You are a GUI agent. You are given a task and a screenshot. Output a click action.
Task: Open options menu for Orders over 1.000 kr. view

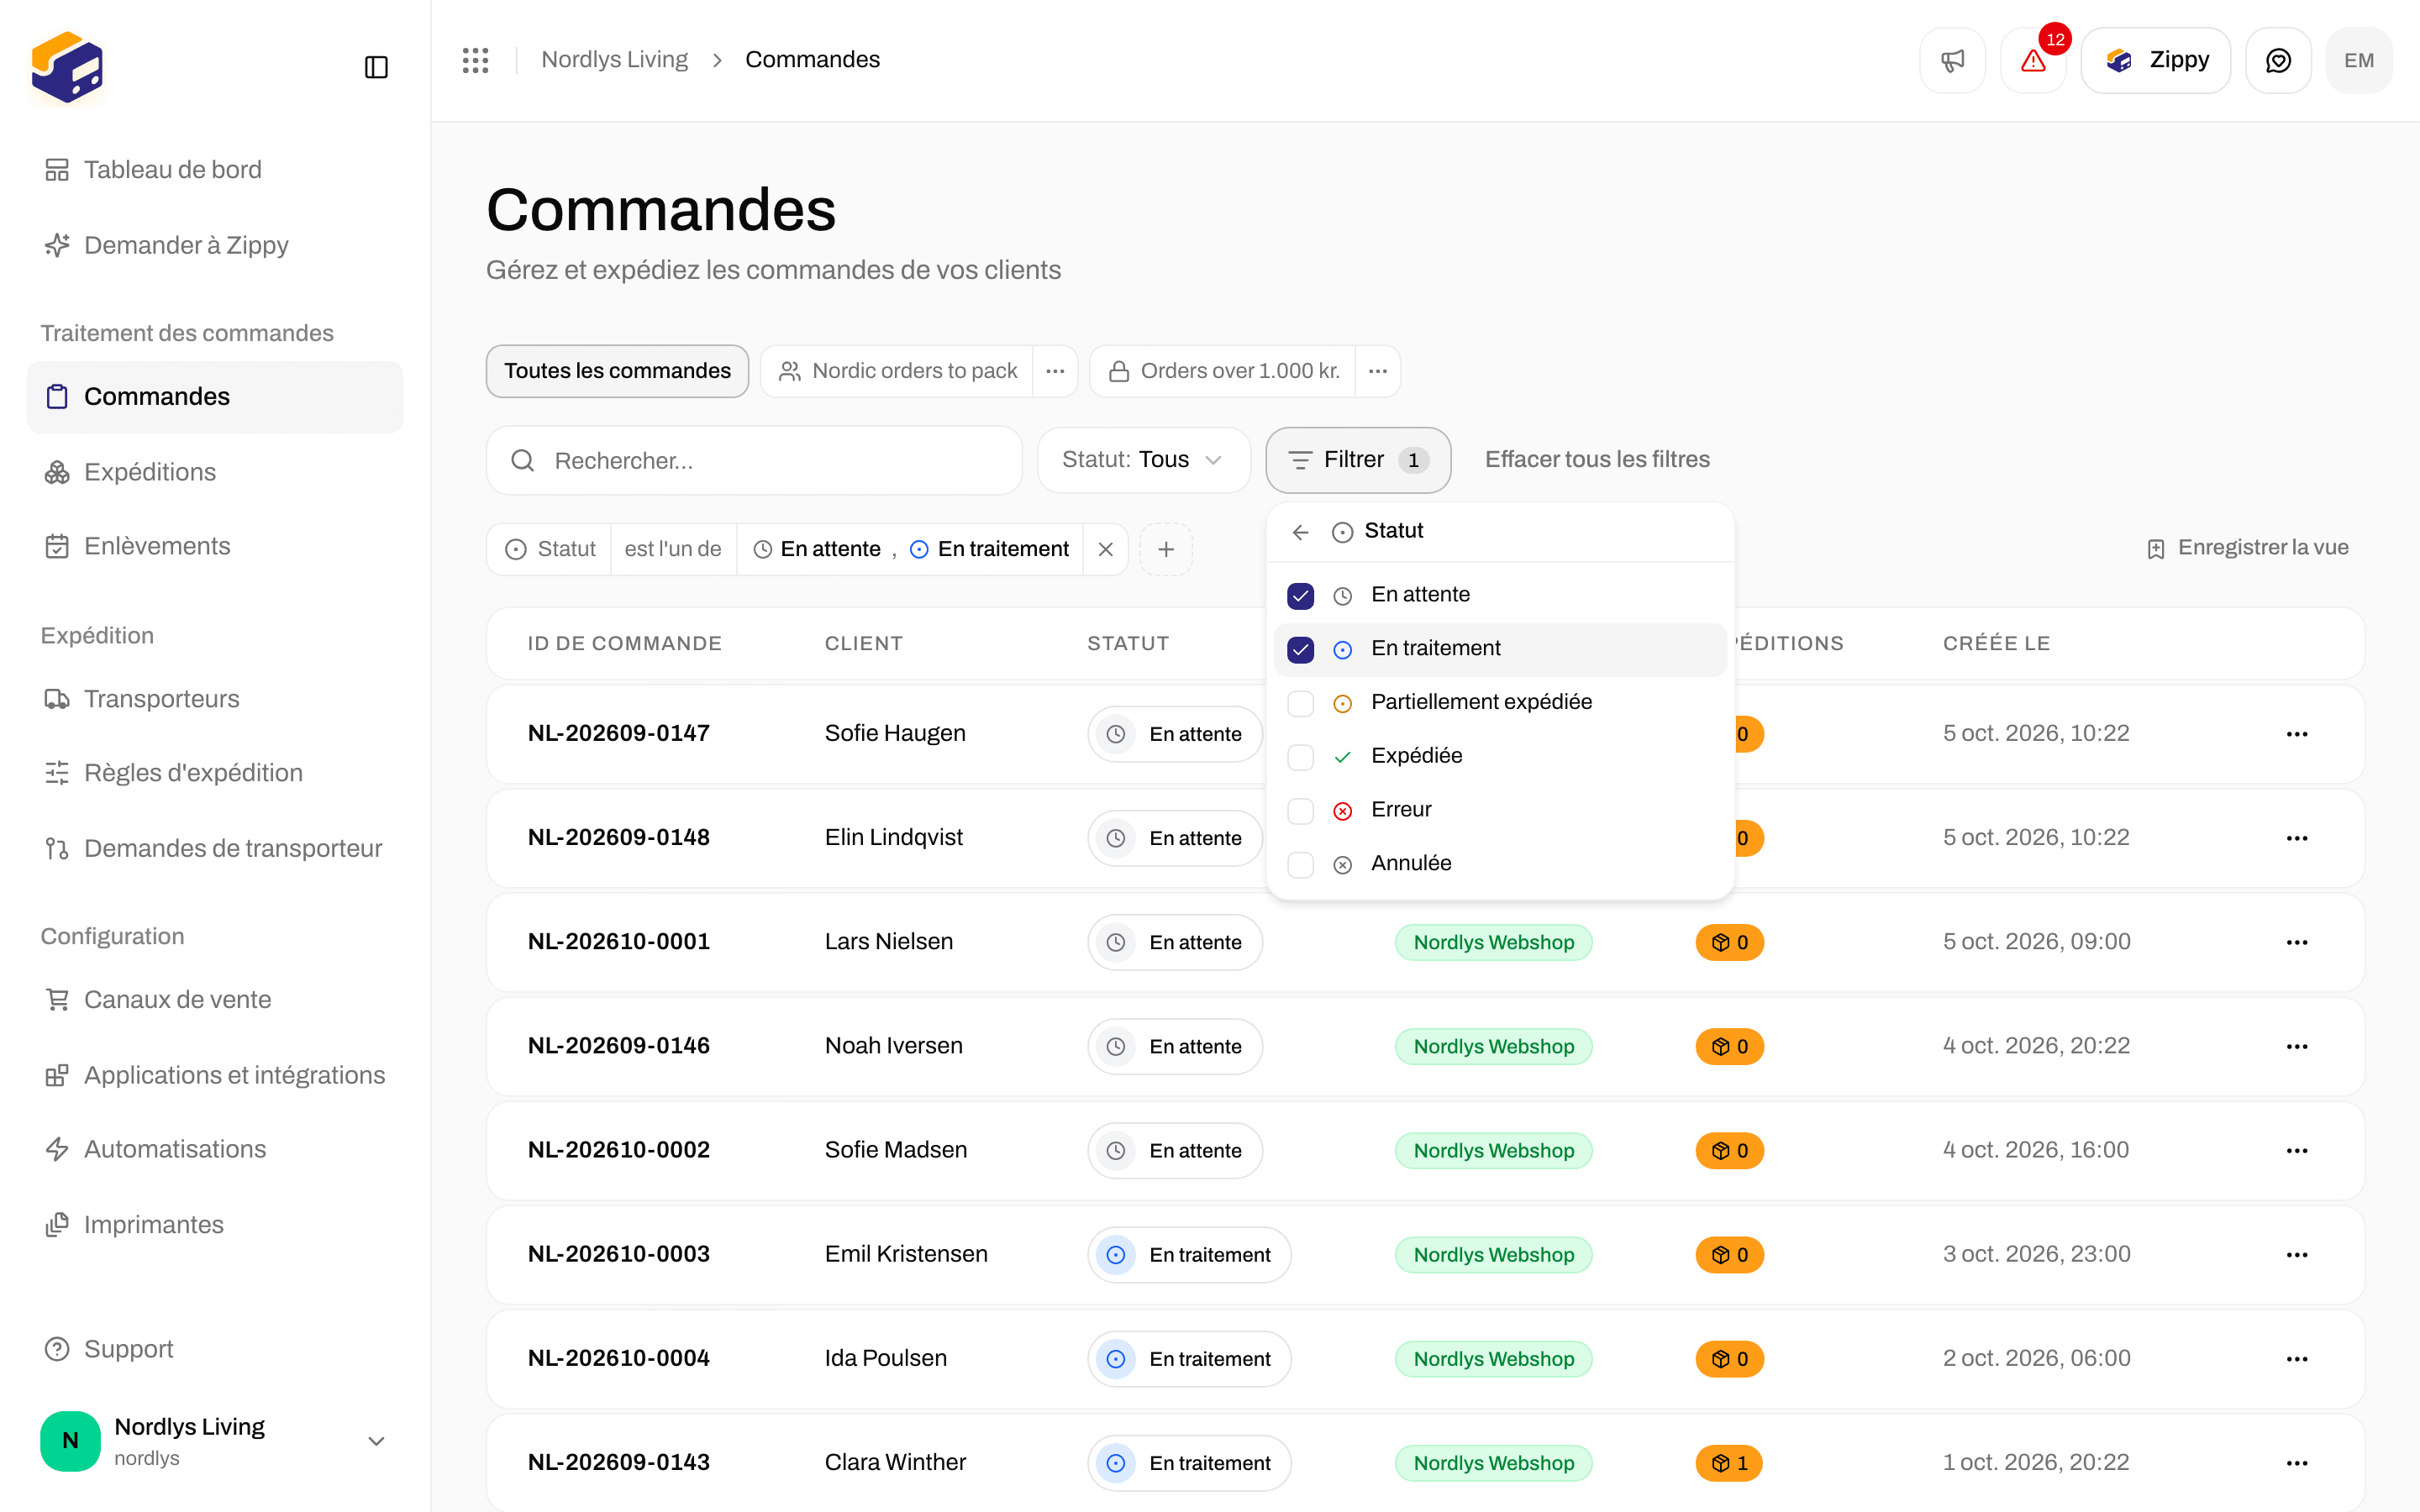[1378, 371]
